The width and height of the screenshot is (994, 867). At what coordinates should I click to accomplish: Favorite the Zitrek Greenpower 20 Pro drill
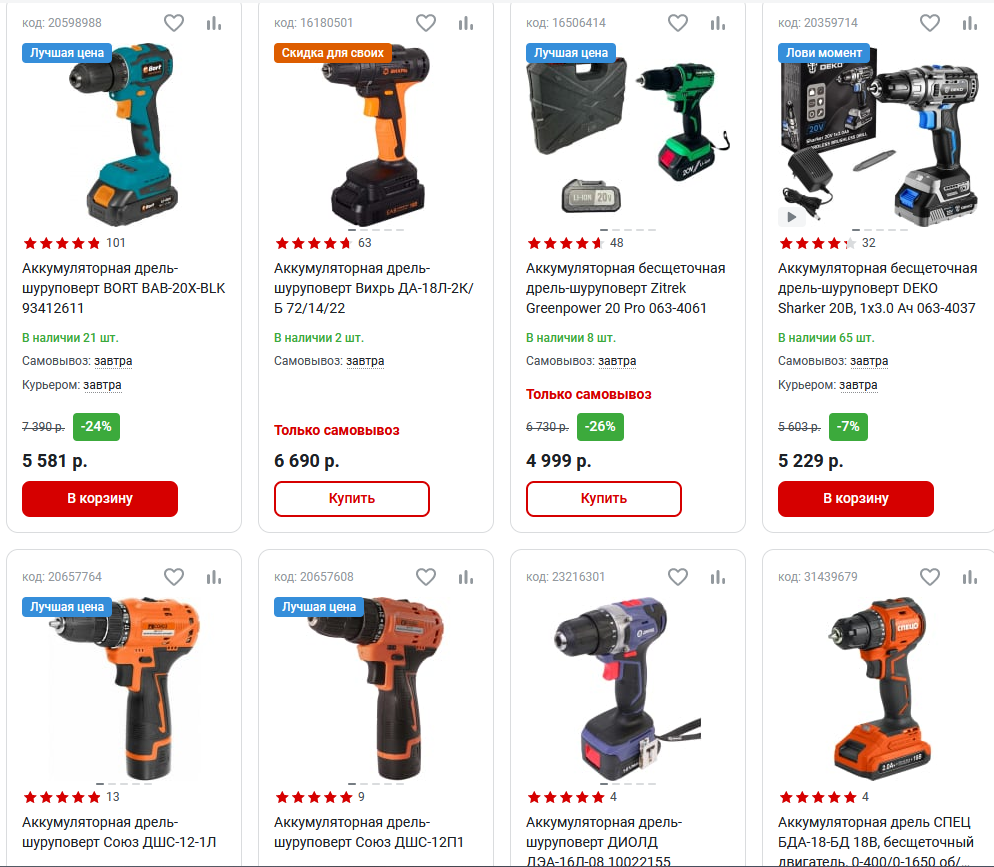tap(678, 23)
